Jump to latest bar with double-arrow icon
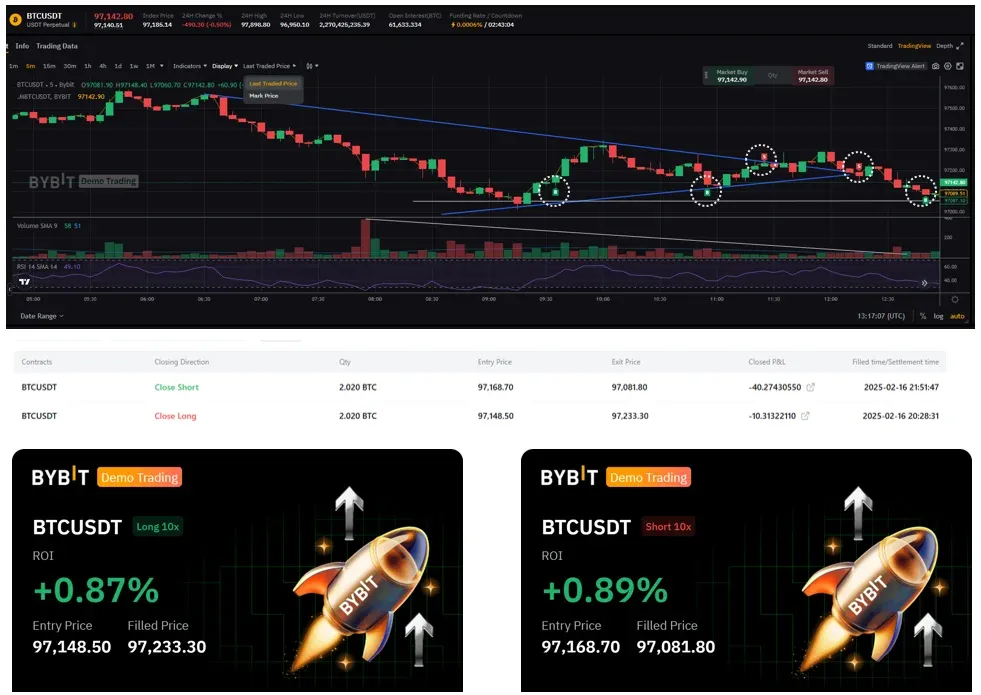Screen dimensions: 981x695 click(x=925, y=283)
